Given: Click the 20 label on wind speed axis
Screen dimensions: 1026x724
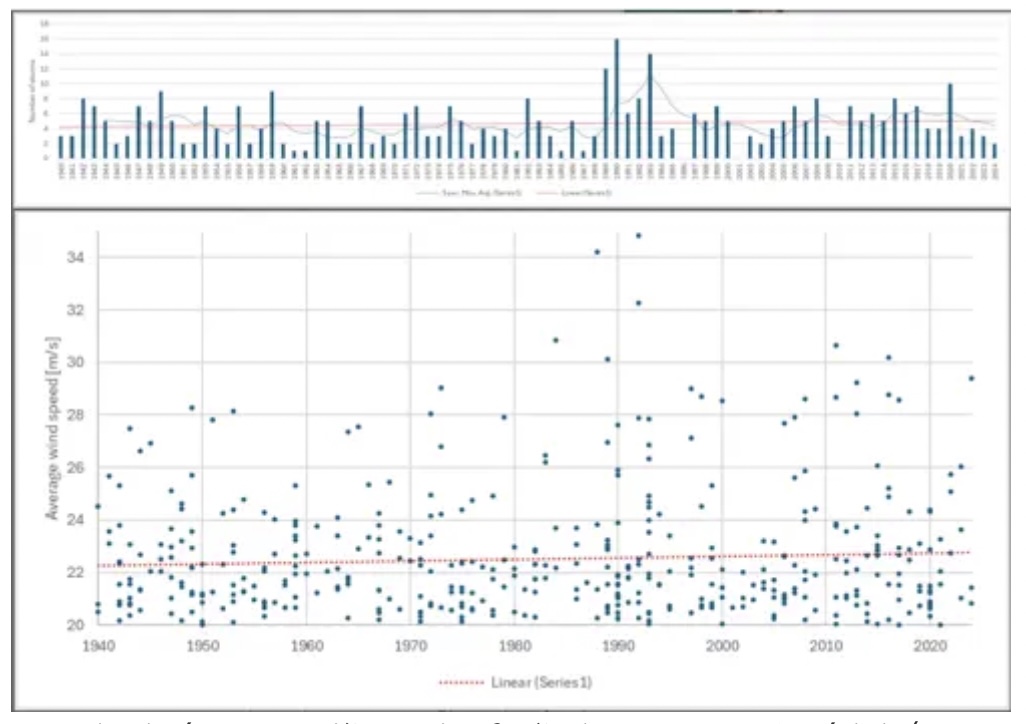Looking at the screenshot, I should 76,625.
